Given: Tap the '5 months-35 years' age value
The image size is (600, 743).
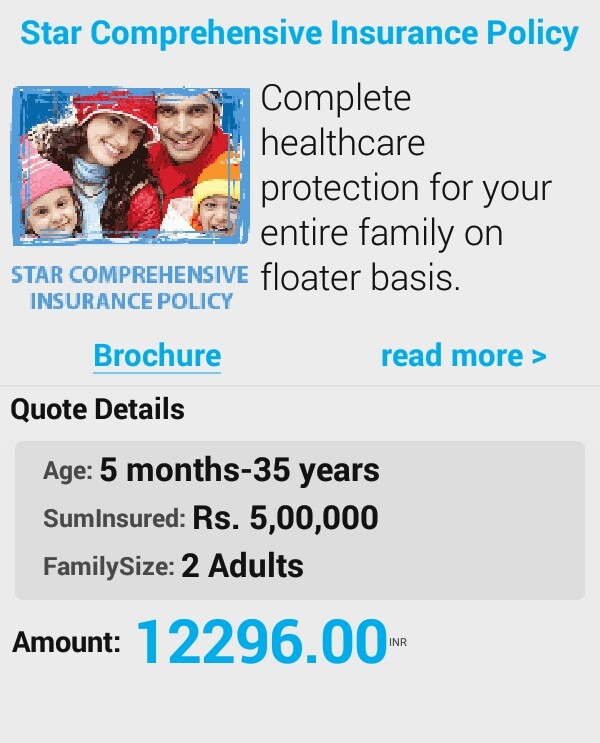Looking at the screenshot, I should click(239, 471).
